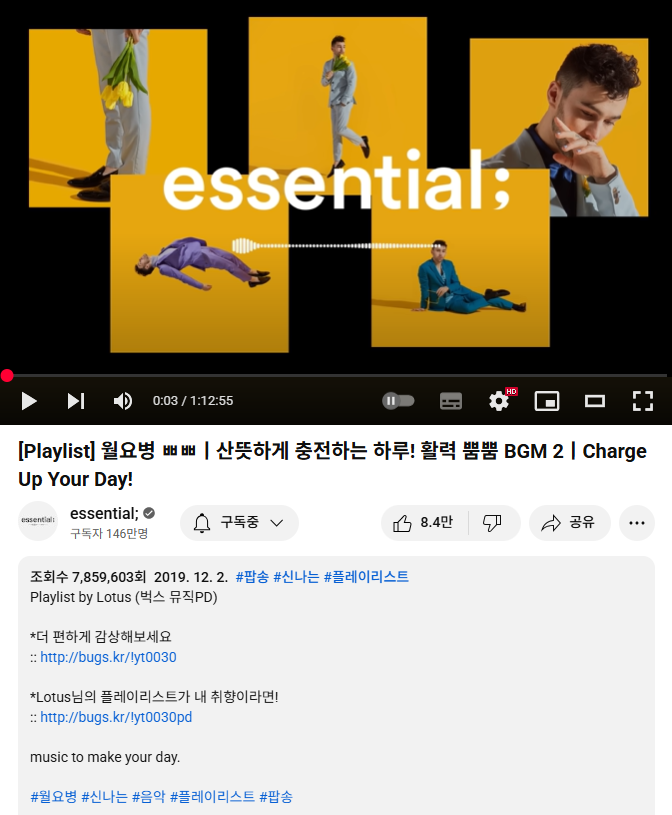Open the more actions menu

(637, 523)
